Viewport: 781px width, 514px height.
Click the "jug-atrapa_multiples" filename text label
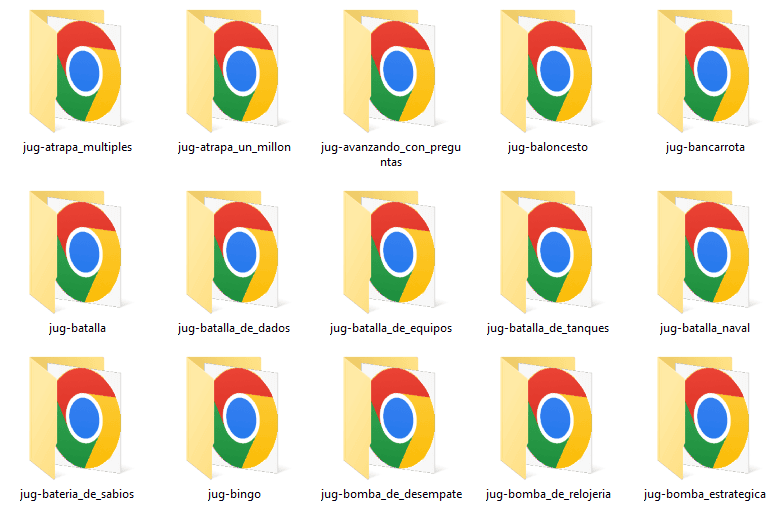77,148
